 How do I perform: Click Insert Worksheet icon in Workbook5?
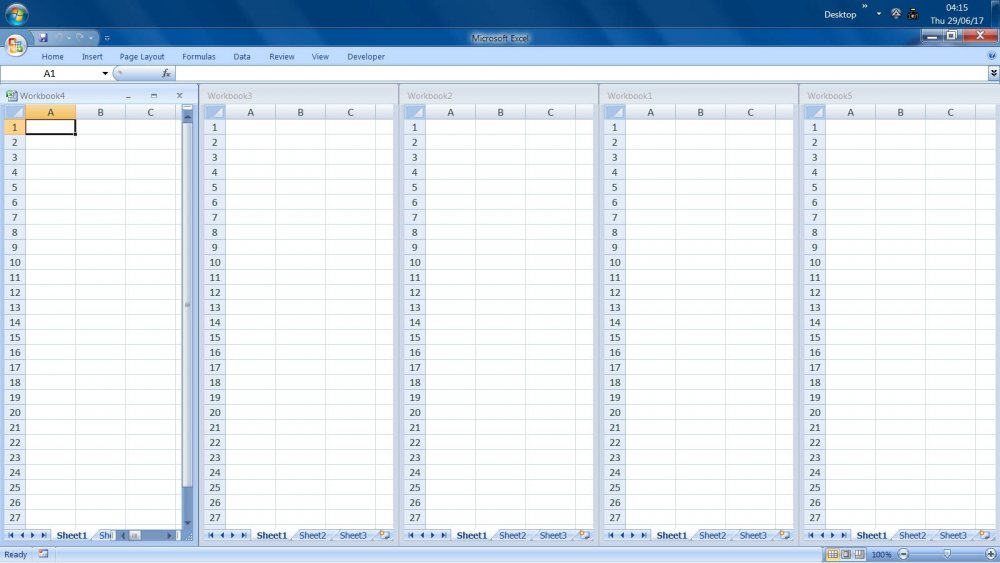985,535
